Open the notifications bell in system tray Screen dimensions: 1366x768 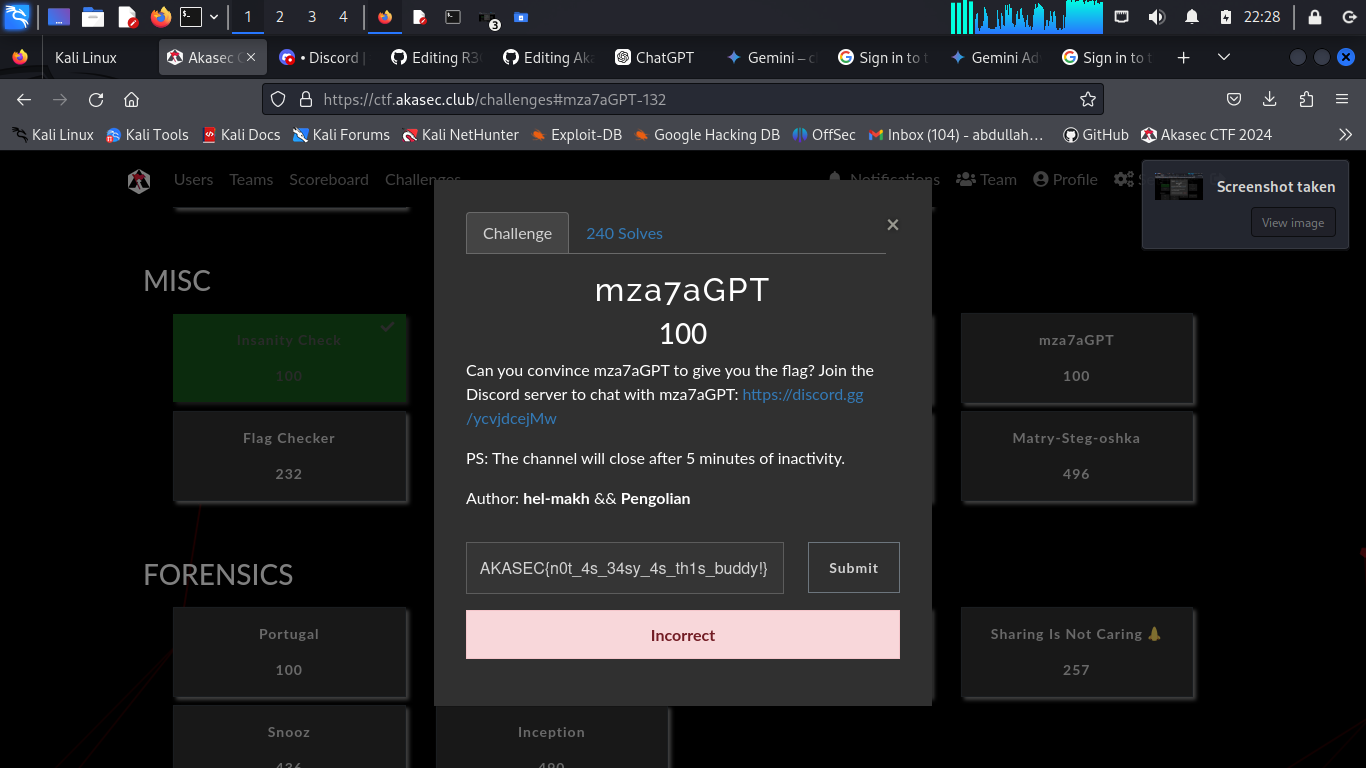coord(1192,17)
